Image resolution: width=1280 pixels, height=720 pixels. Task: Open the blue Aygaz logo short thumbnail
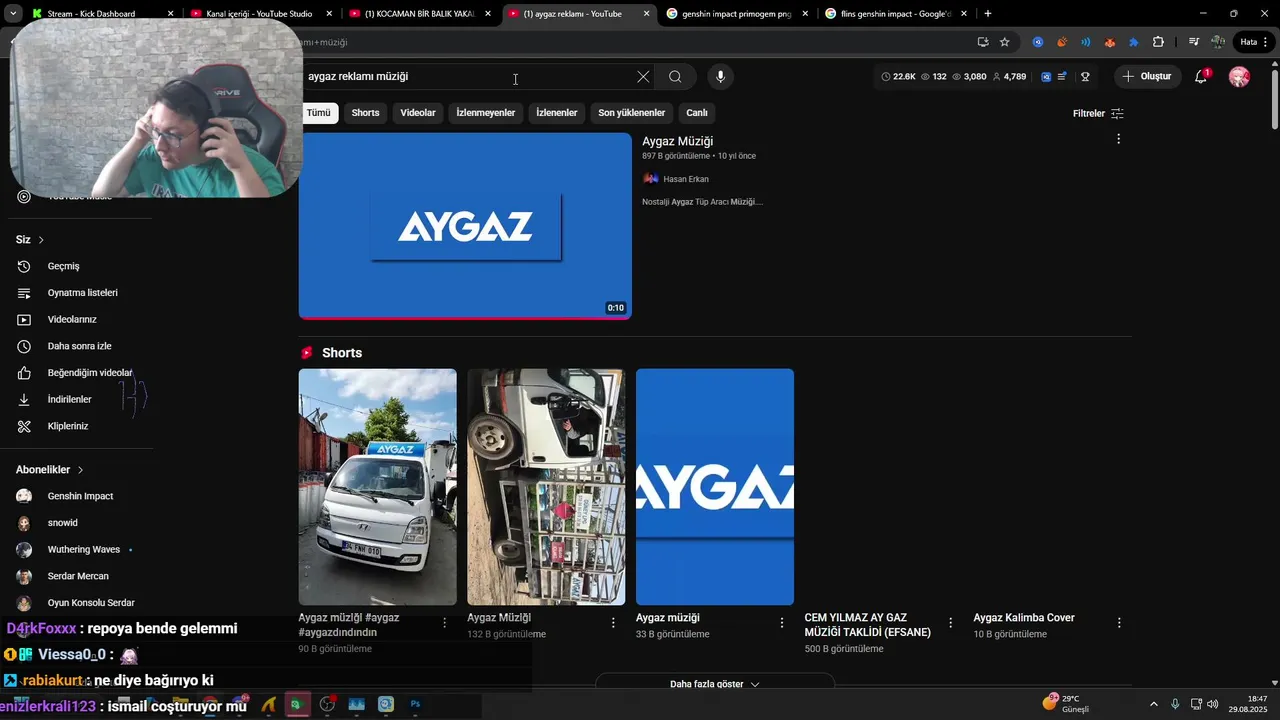(x=715, y=487)
